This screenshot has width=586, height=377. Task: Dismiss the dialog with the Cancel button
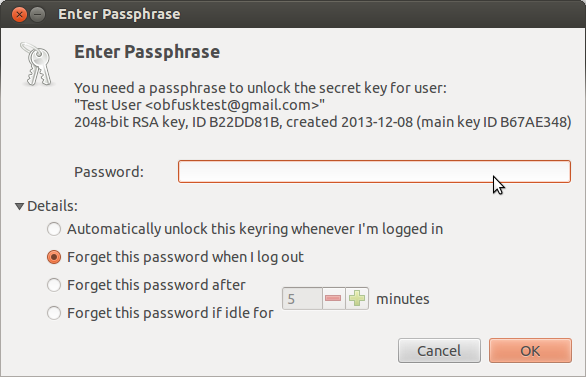click(439, 350)
